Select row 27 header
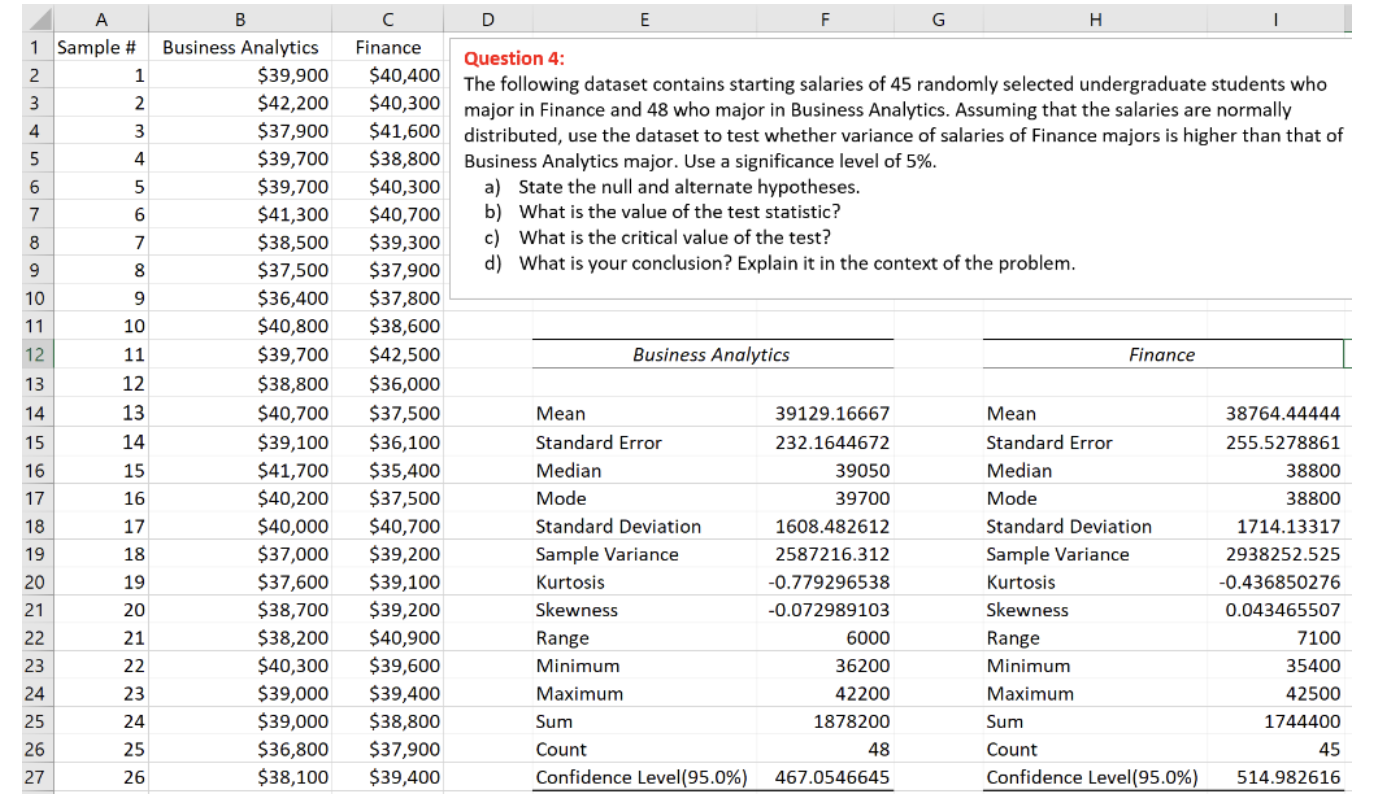The height and width of the screenshot is (800, 1384). pyautogui.click(x=35, y=777)
